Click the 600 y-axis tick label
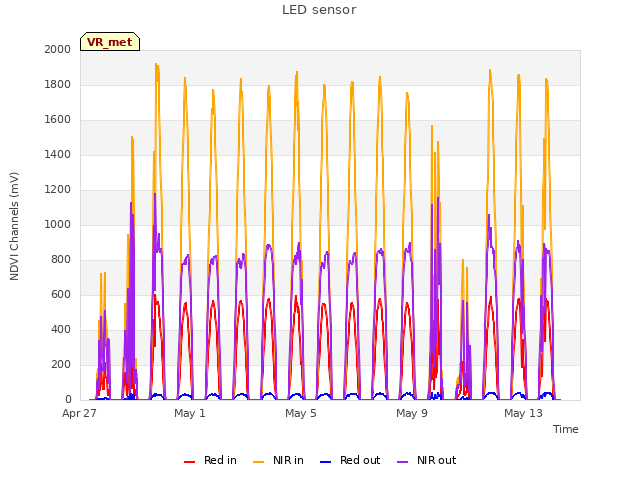The height and width of the screenshot is (480, 640). tap(61, 294)
